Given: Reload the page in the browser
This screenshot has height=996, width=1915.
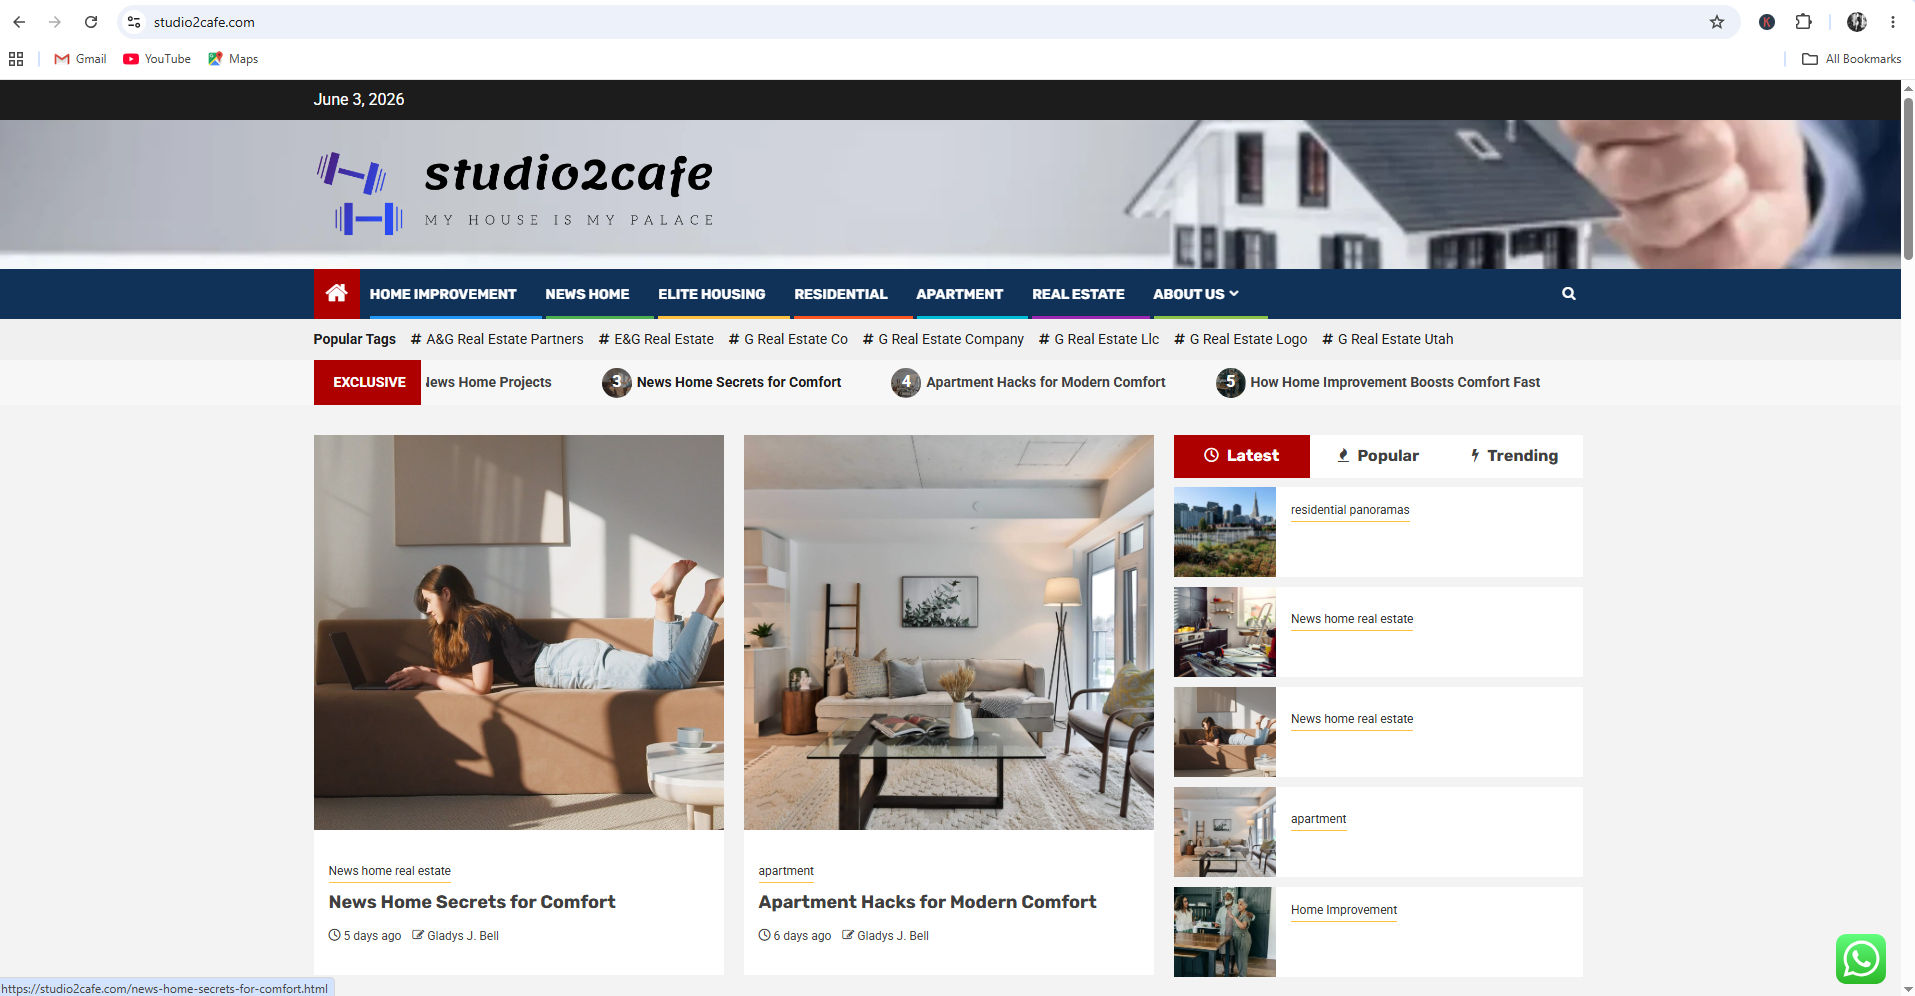Looking at the screenshot, I should pyautogui.click(x=91, y=22).
